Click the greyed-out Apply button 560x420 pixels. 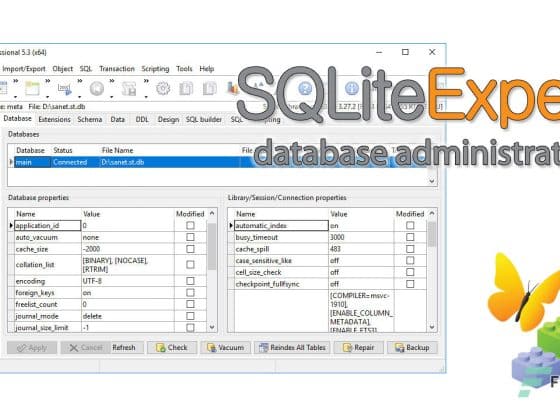coord(32,348)
